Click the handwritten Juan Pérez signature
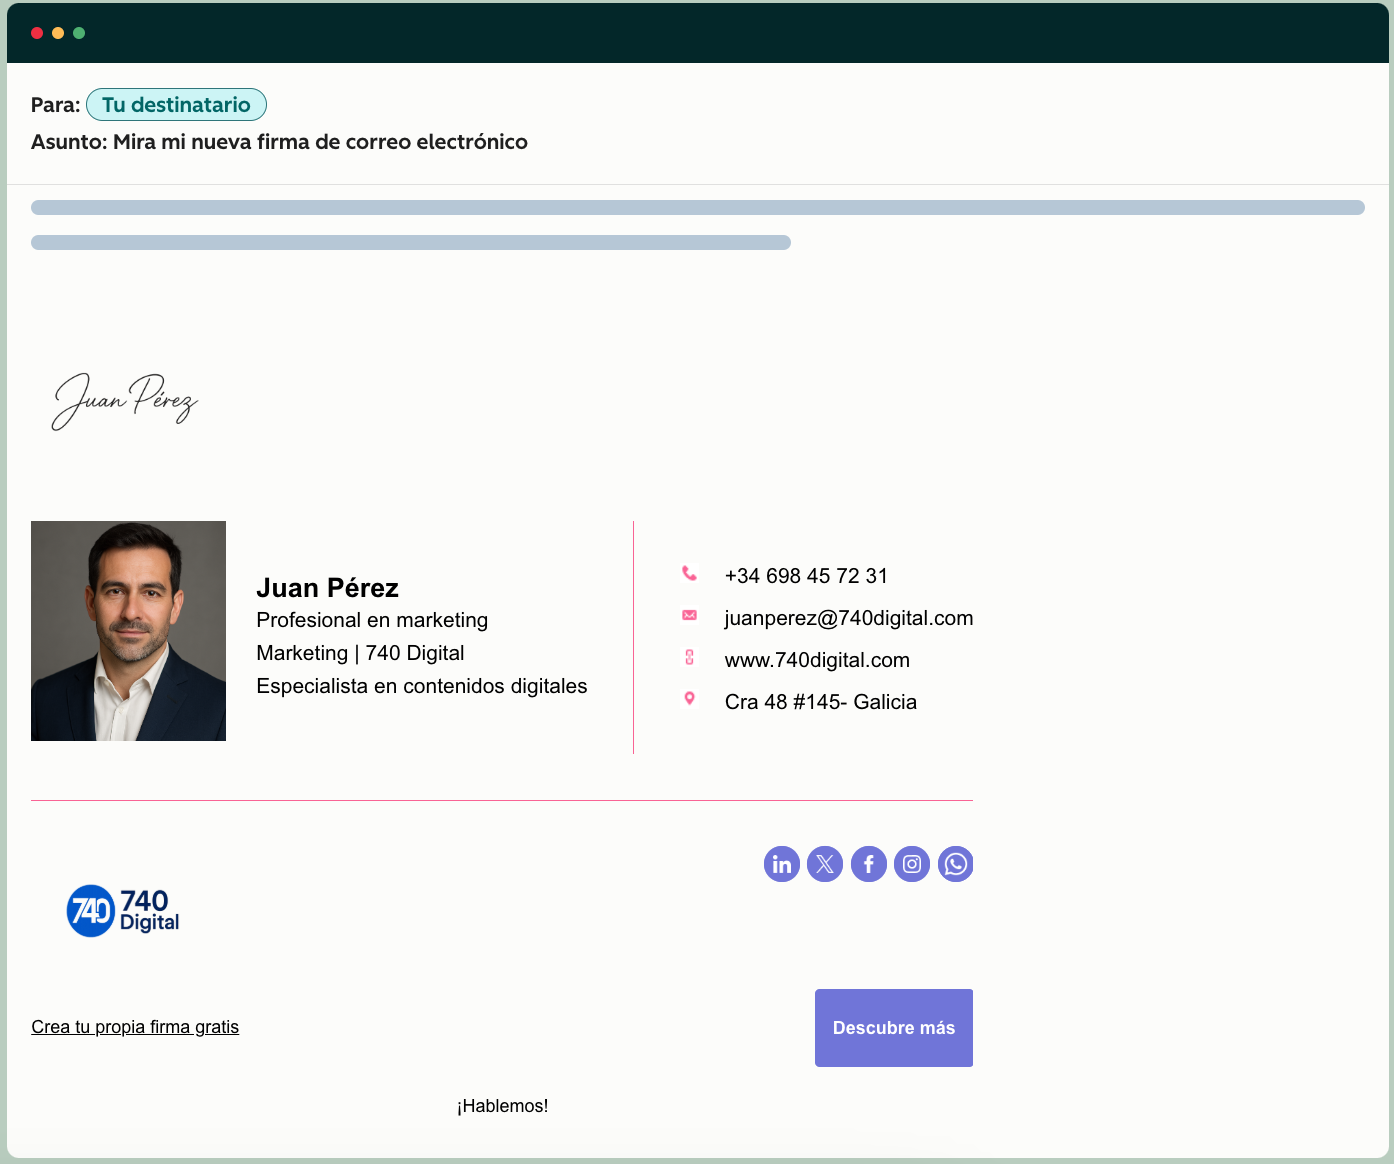The image size is (1394, 1164). pos(123,401)
